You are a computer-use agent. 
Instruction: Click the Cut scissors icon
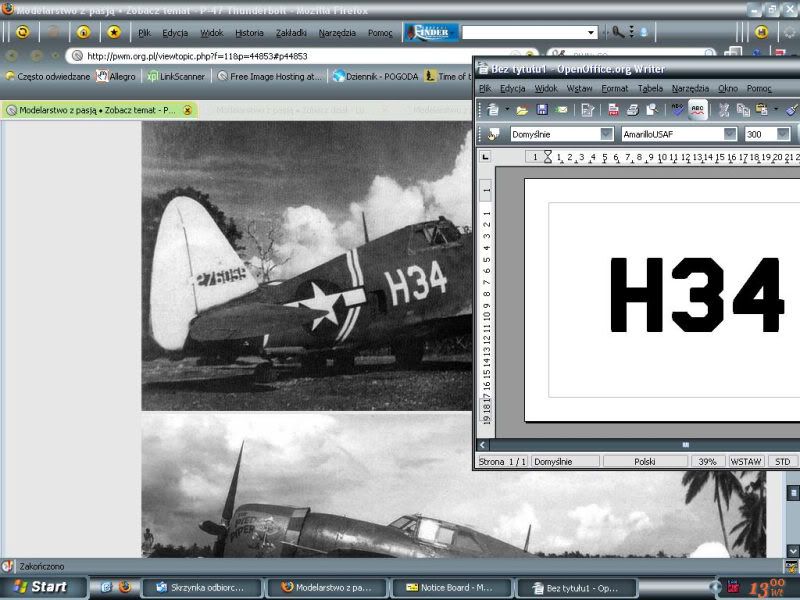click(725, 109)
